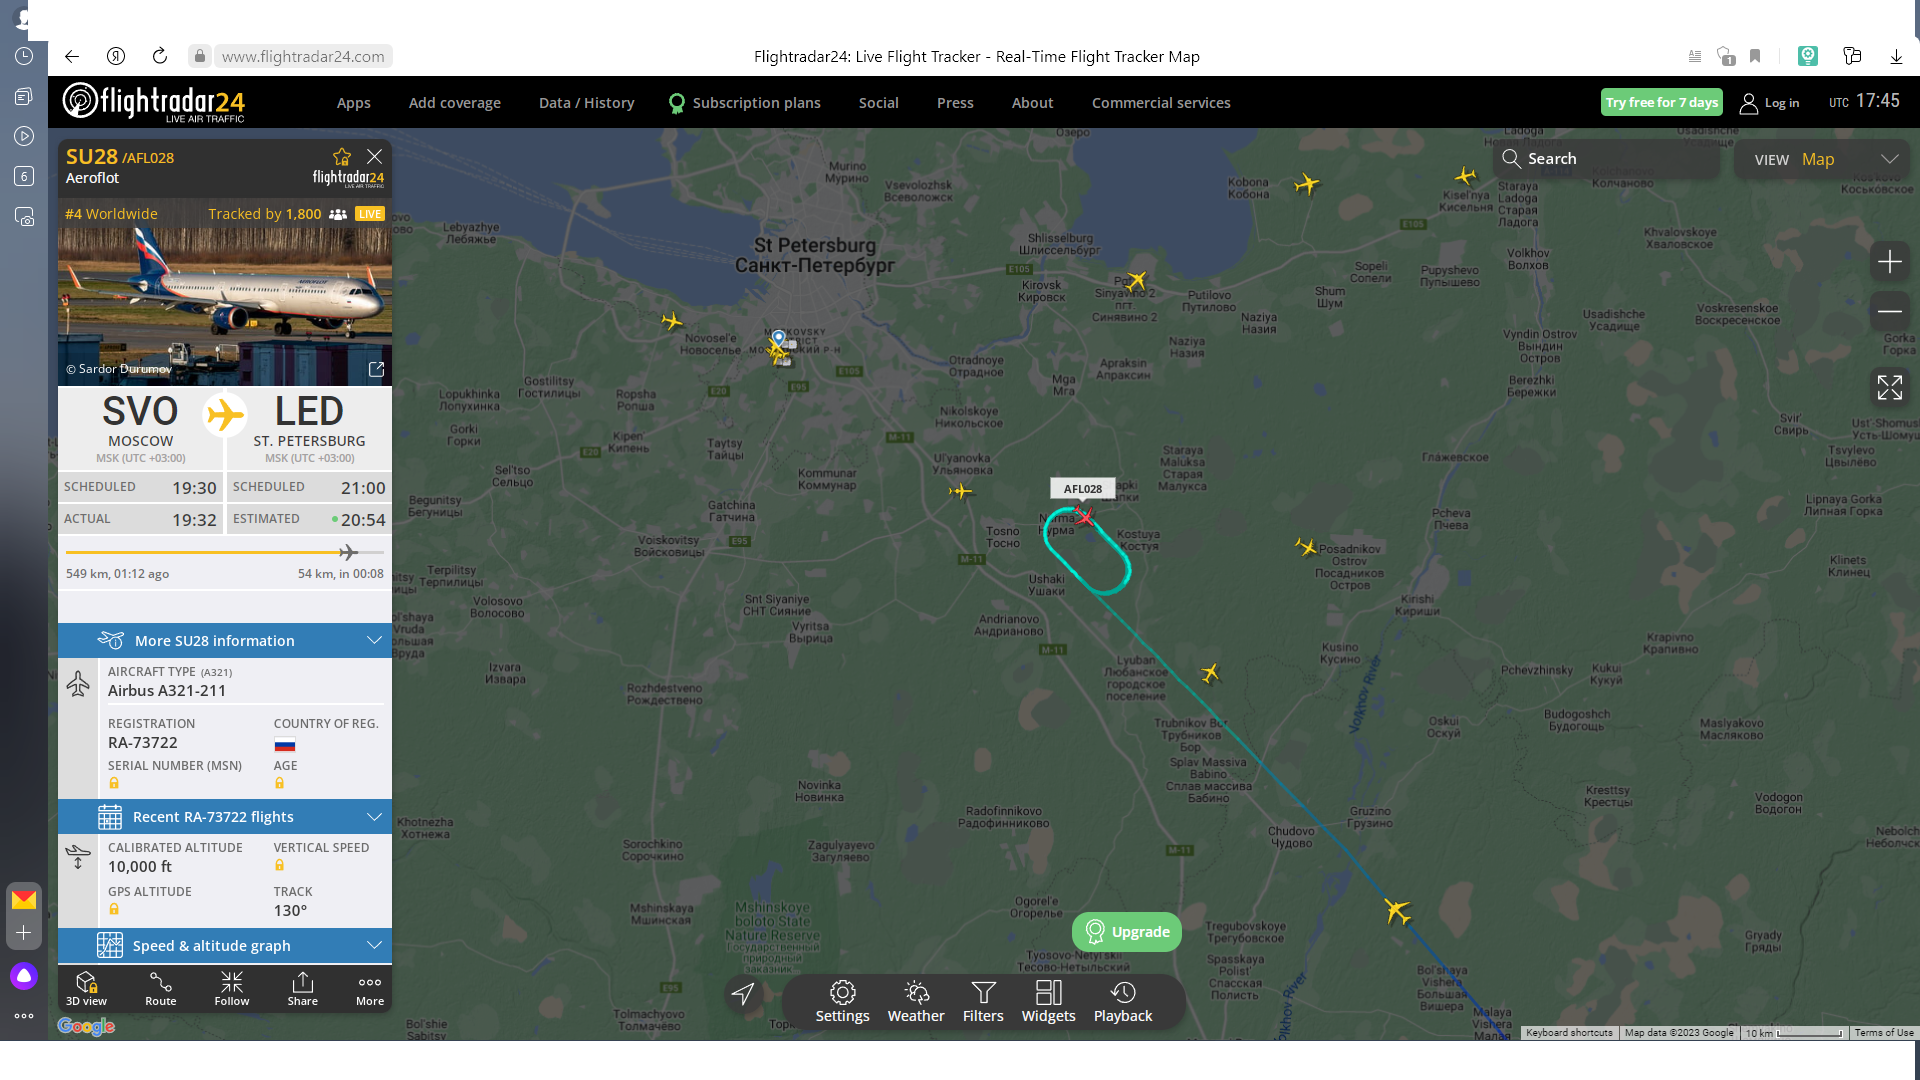The image size is (1920, 1080).
Task: Click the UTC clock display
Action: point(1864,101)
